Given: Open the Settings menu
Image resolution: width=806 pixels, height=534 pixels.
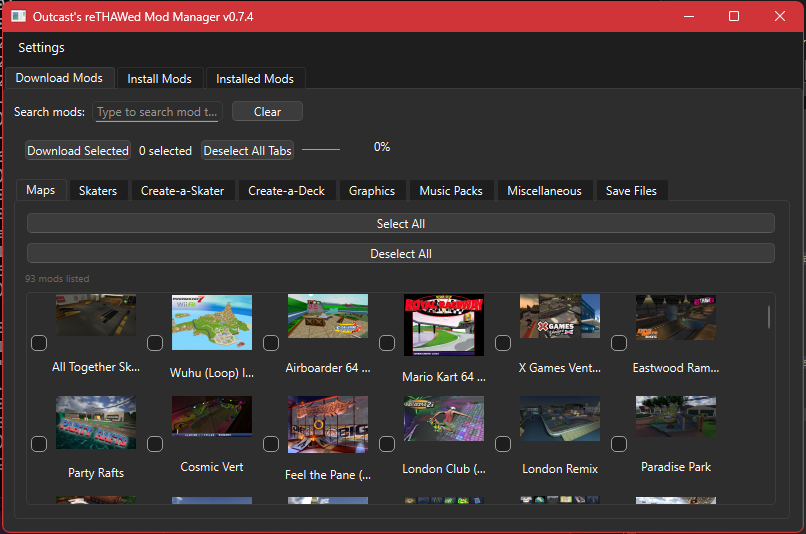Looking at the screenshot, I should pos(41,47).
